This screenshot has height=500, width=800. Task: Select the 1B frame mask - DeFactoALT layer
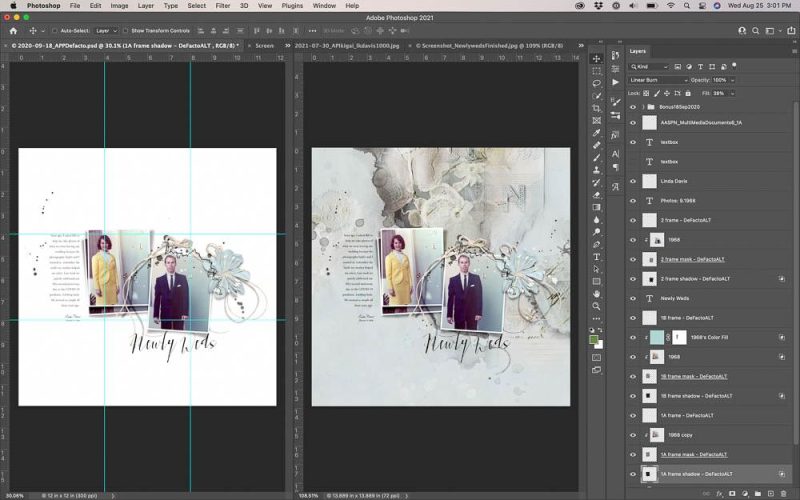click(x=693, y=377)
